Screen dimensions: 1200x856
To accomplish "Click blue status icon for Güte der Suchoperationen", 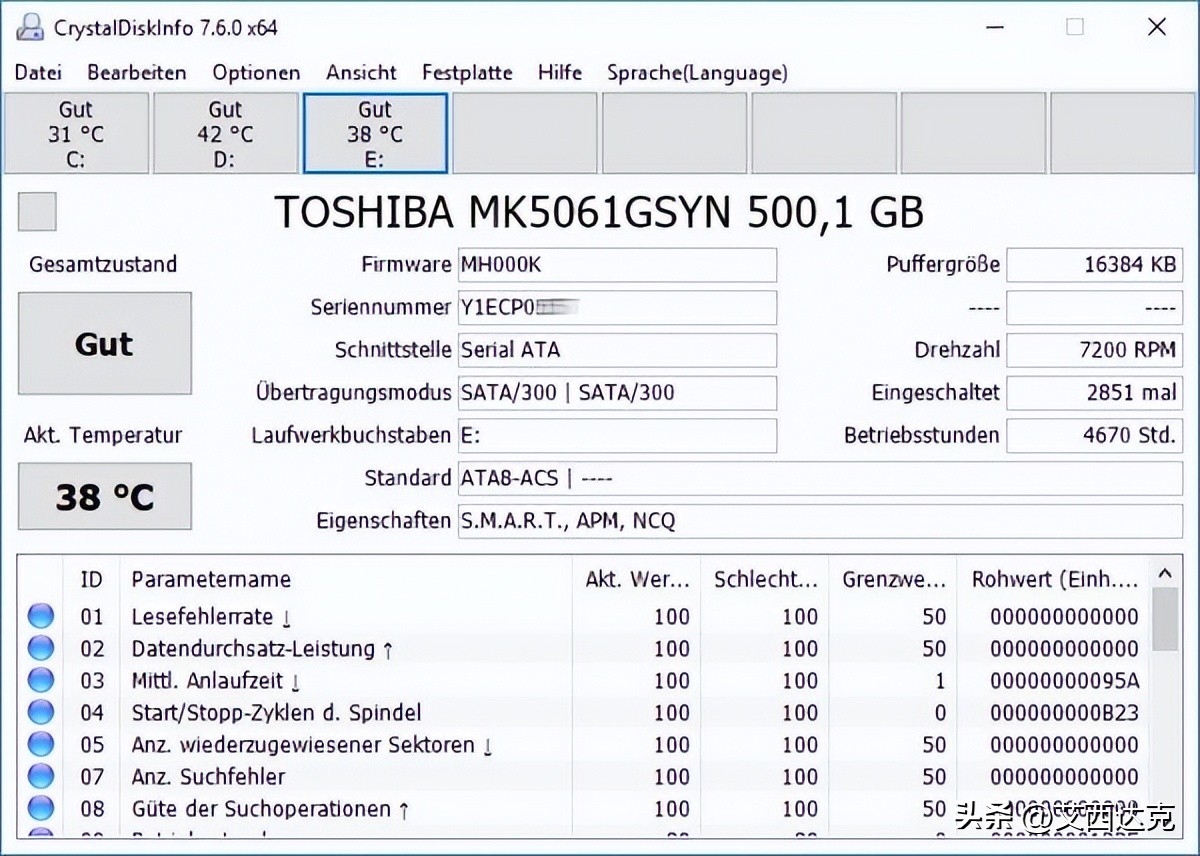I will pos(41,809).
